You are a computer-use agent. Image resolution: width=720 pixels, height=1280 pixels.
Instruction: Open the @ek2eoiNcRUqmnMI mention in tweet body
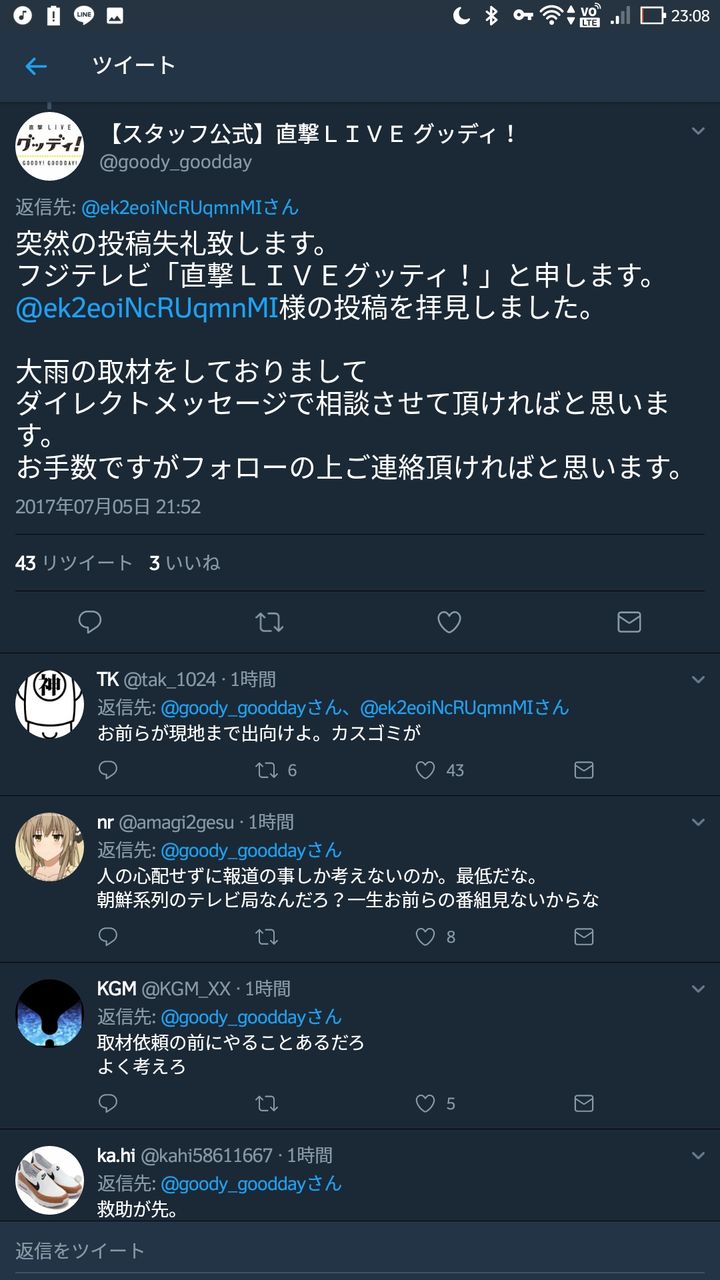click(x=146, y=308)
